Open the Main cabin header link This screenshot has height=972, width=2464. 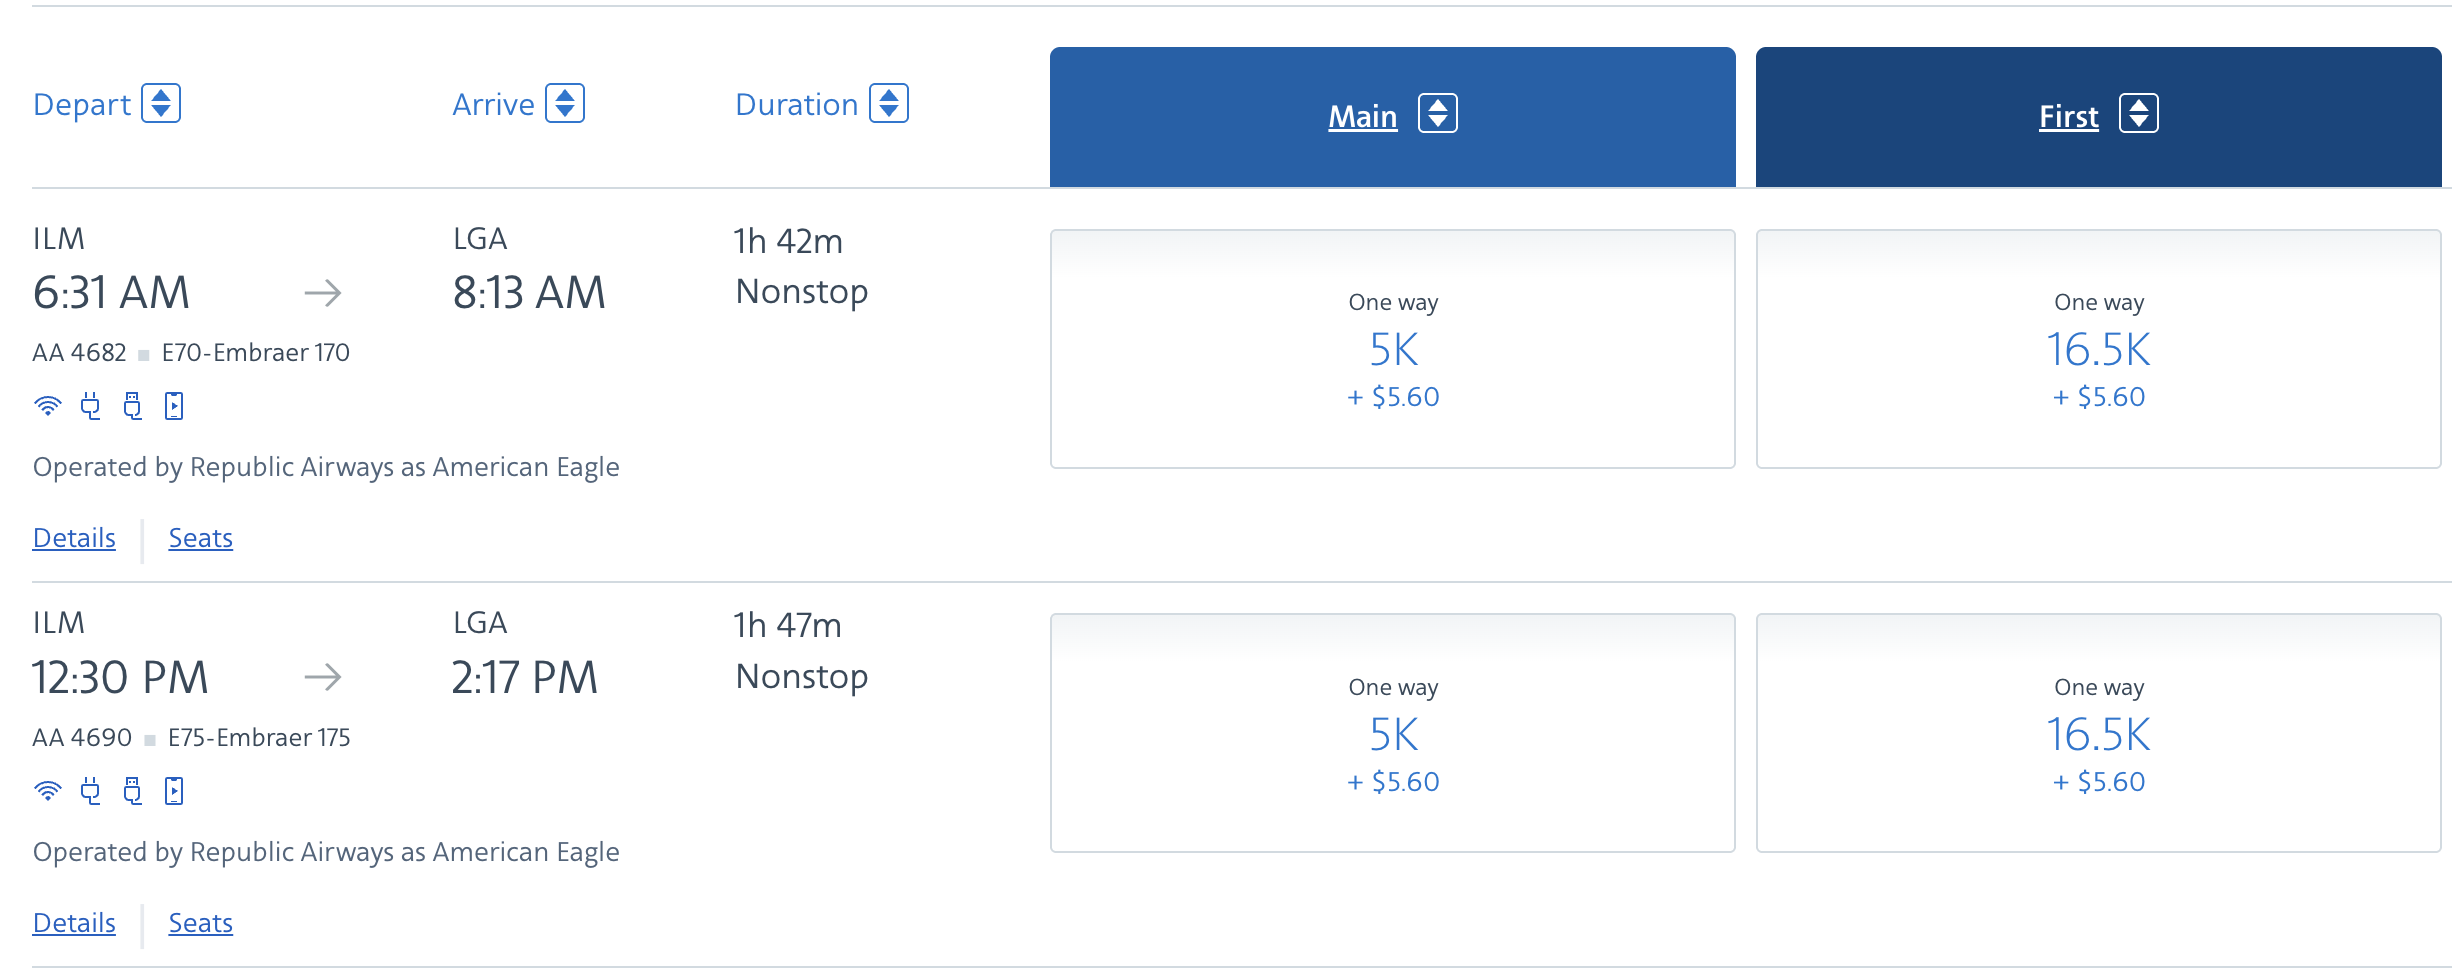click(x=1362, y=117)
